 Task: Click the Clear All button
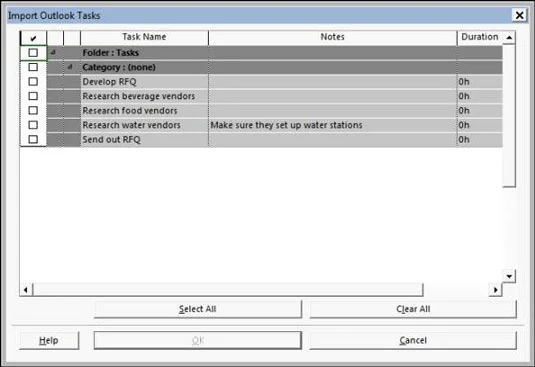tap(413, 309)
